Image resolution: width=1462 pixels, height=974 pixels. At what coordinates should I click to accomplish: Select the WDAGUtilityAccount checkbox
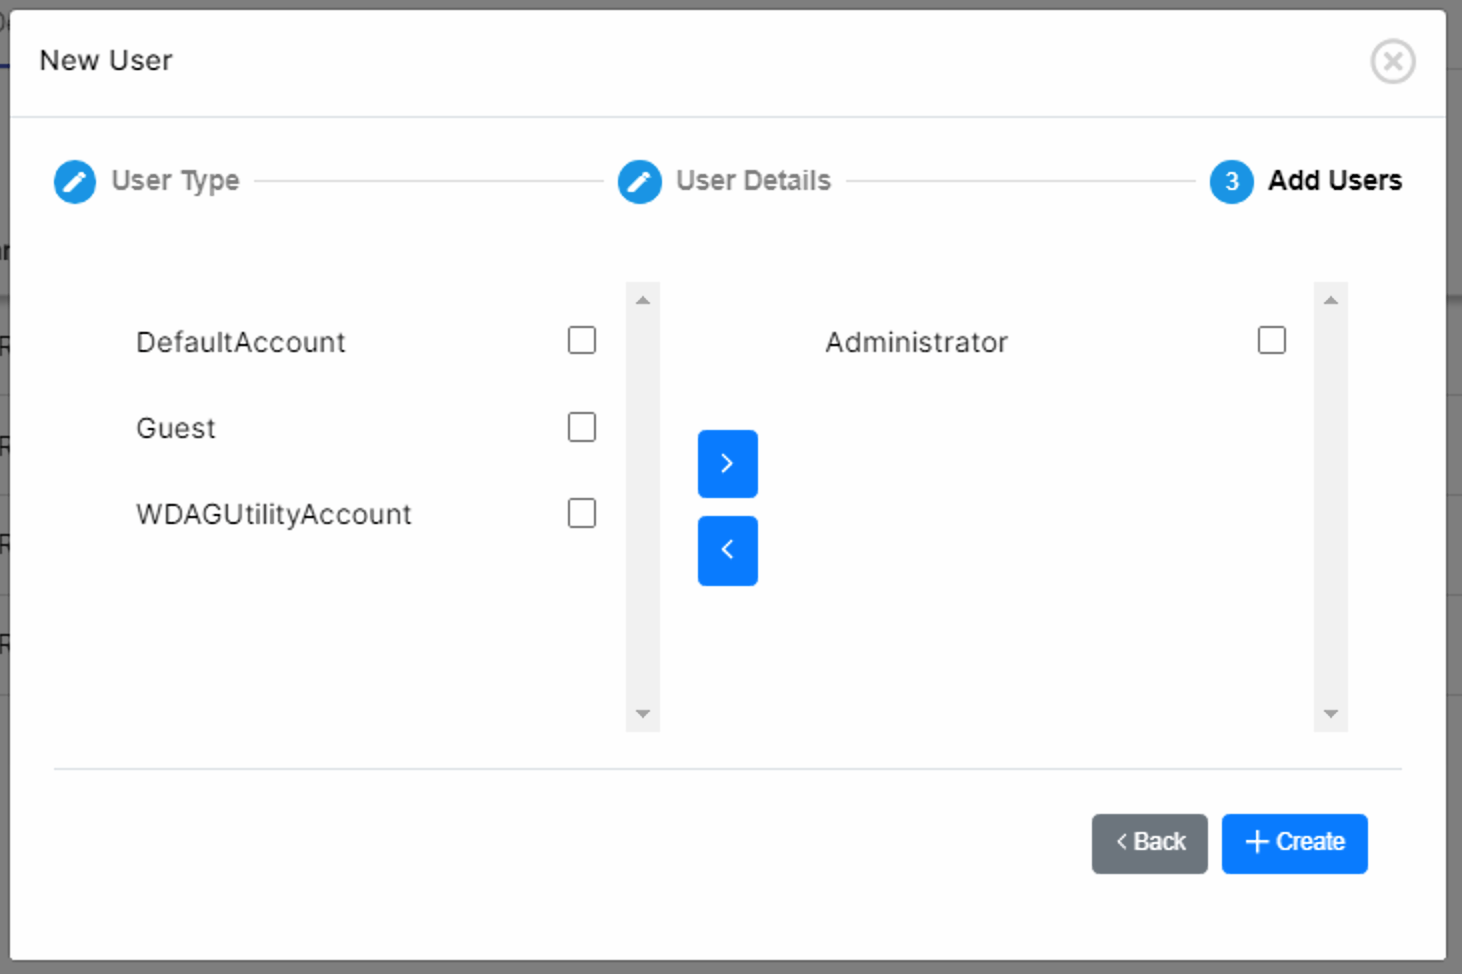(582, 513)
